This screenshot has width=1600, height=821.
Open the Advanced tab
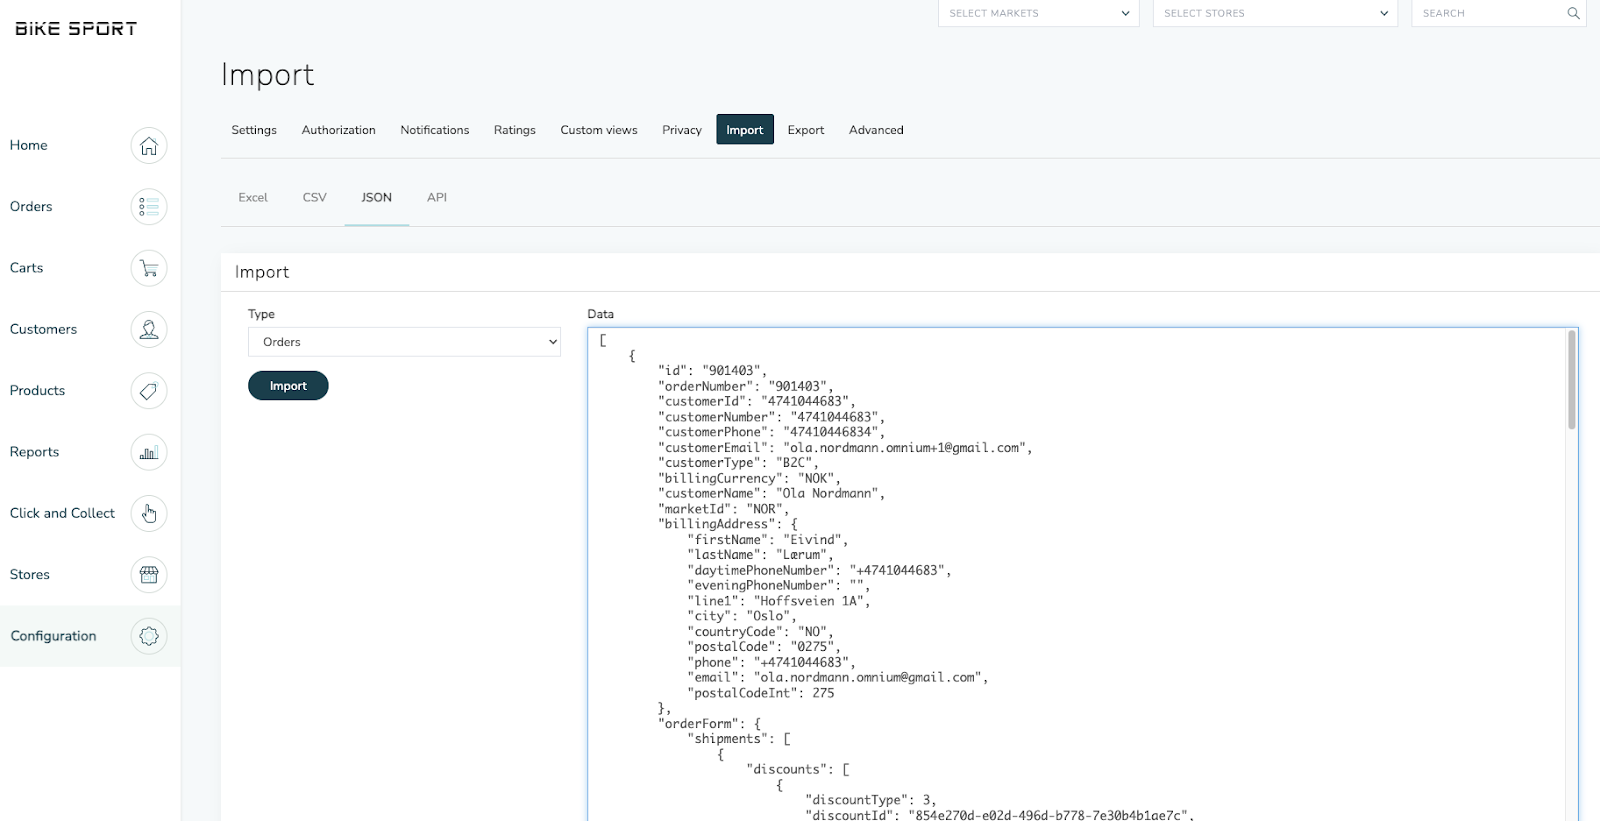tap(876, 130)
